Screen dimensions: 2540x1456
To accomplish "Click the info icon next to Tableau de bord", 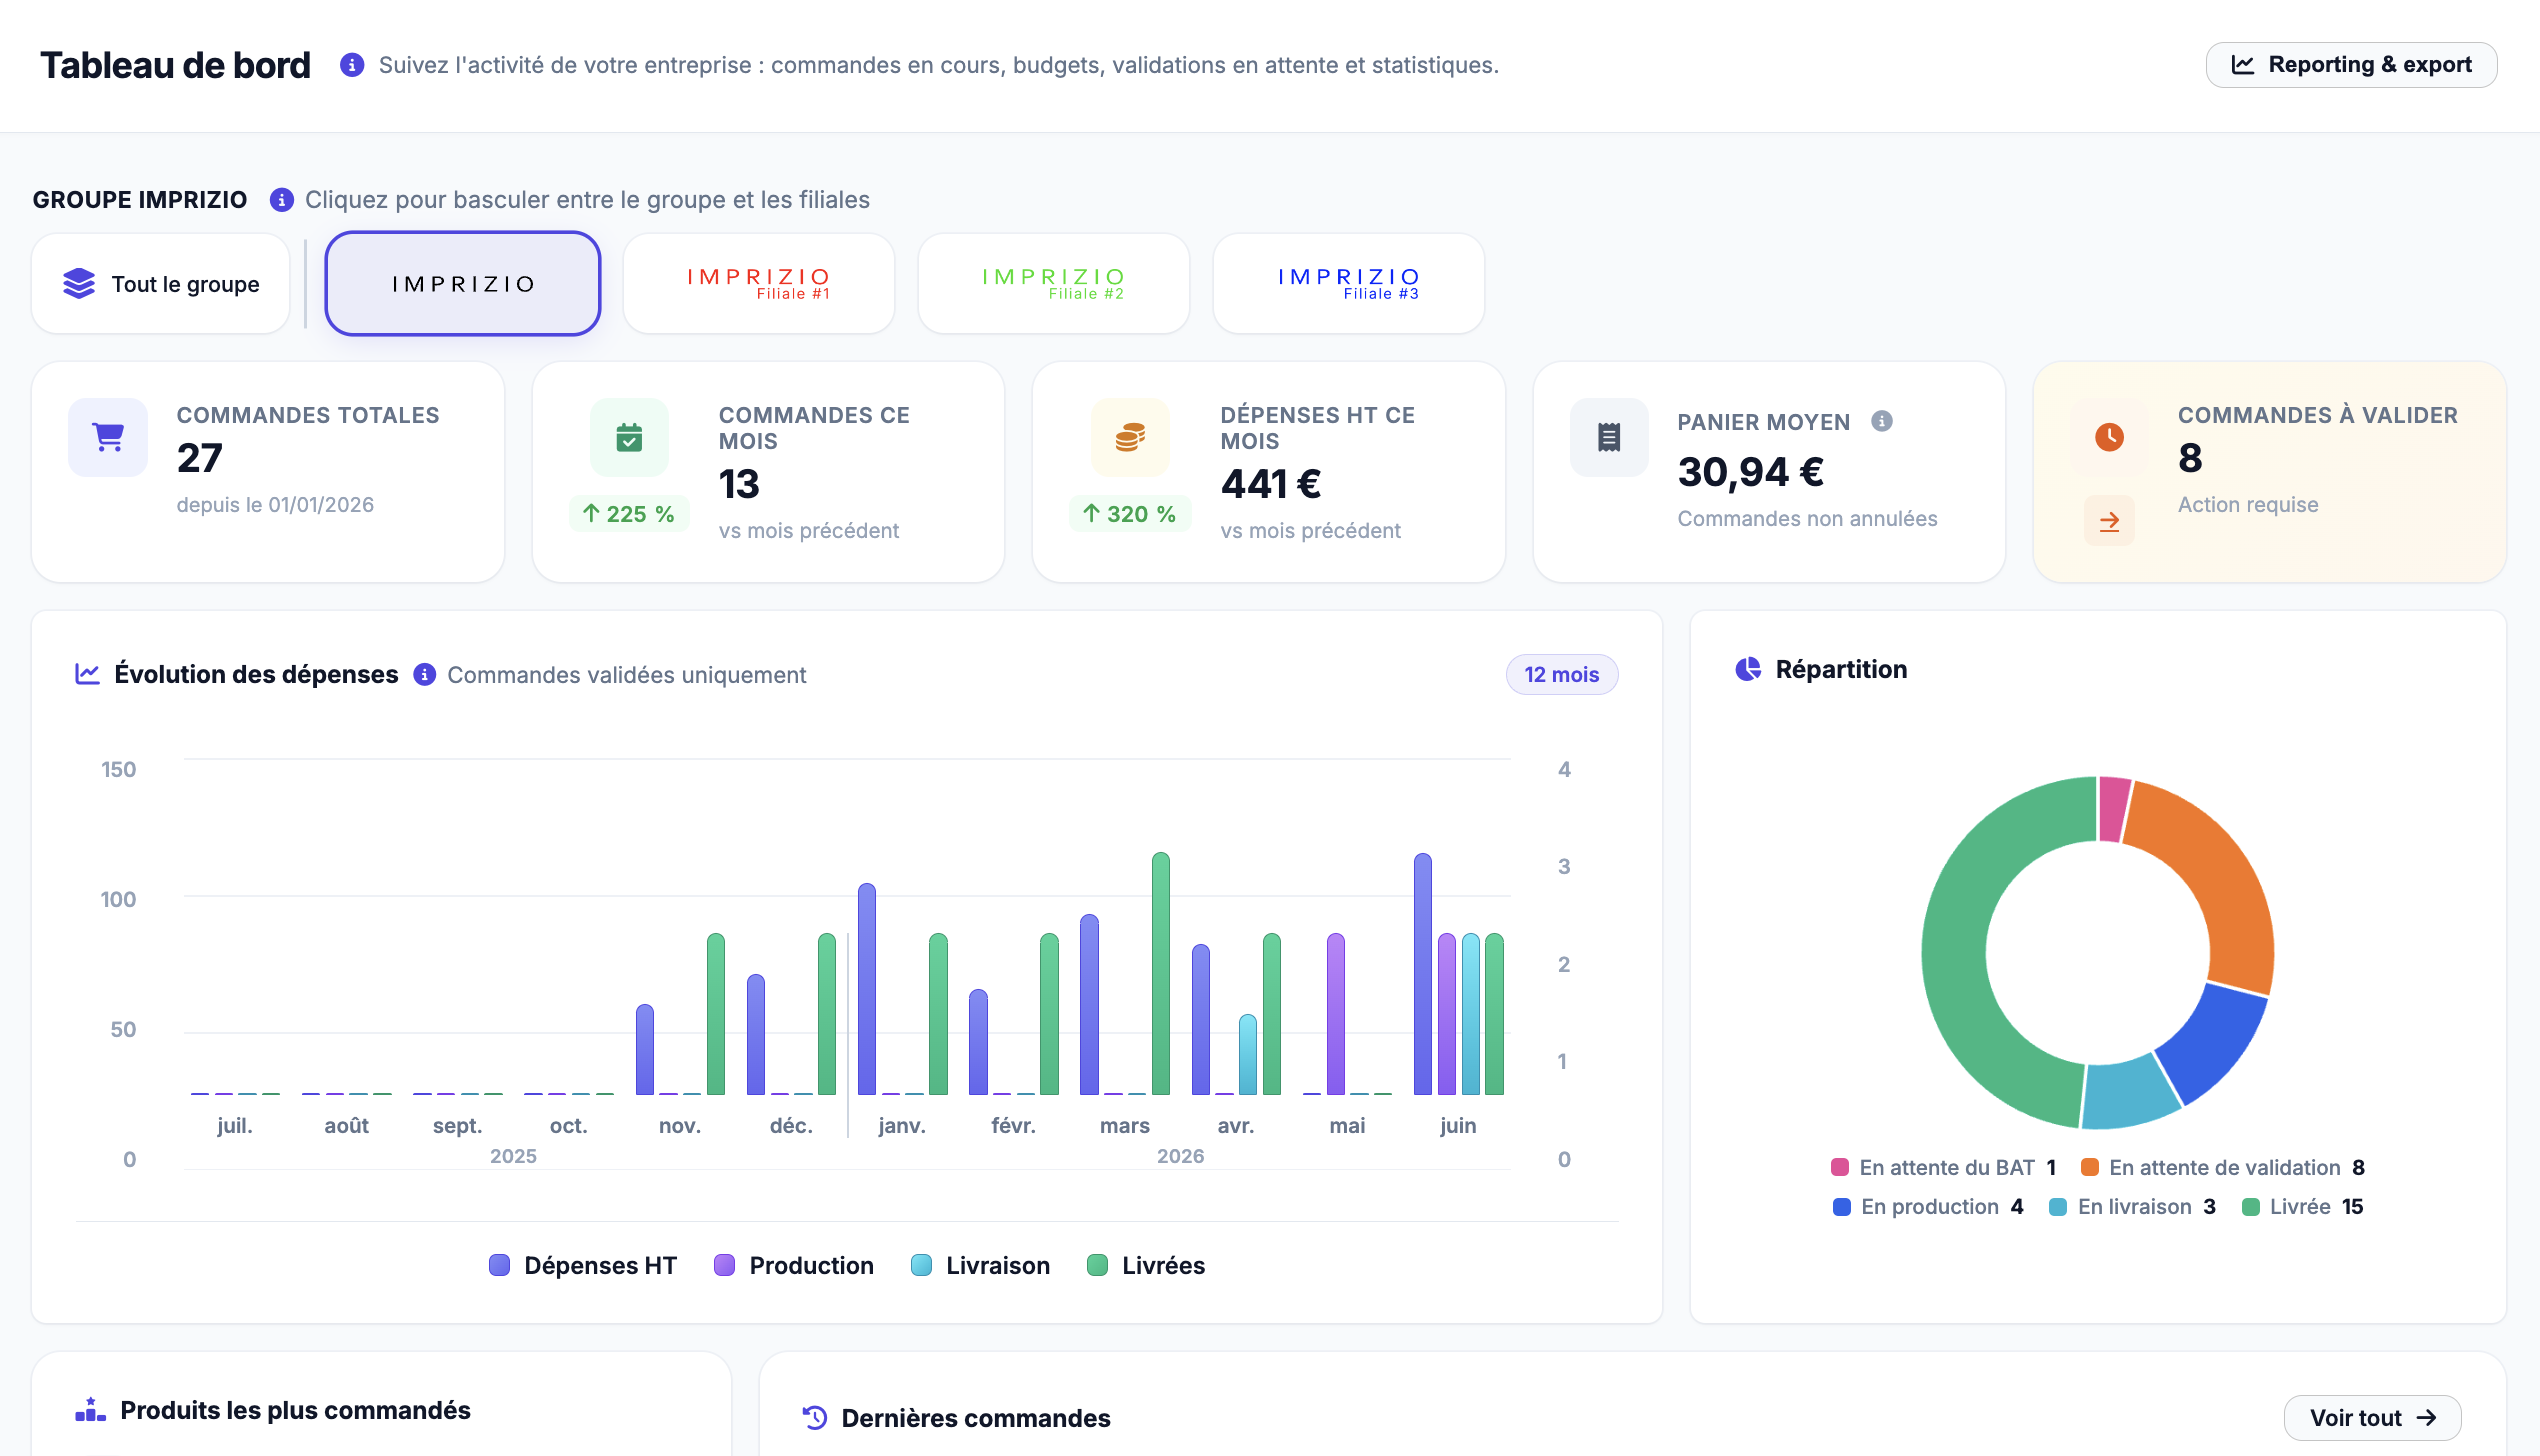I will click(351, 65).
